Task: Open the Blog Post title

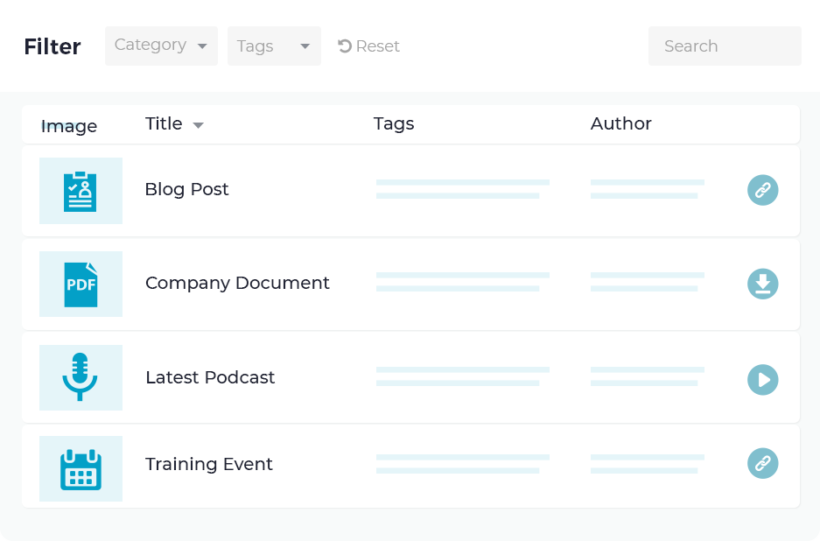Action: (x=187, y=189)
